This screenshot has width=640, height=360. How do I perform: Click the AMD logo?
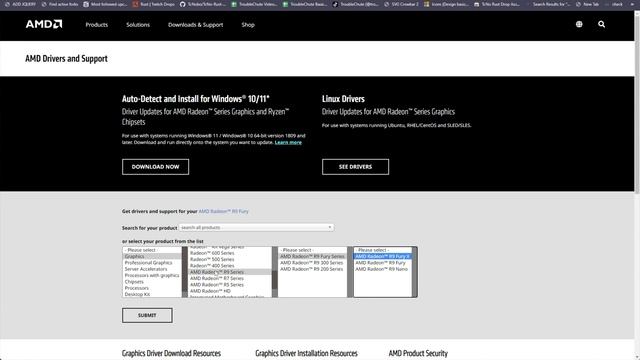pos(44,24)
